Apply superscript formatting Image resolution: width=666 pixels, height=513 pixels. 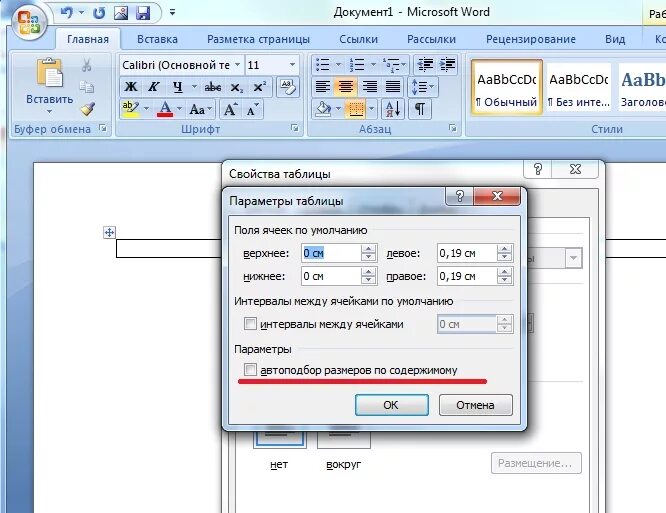[x=259, y=87]
